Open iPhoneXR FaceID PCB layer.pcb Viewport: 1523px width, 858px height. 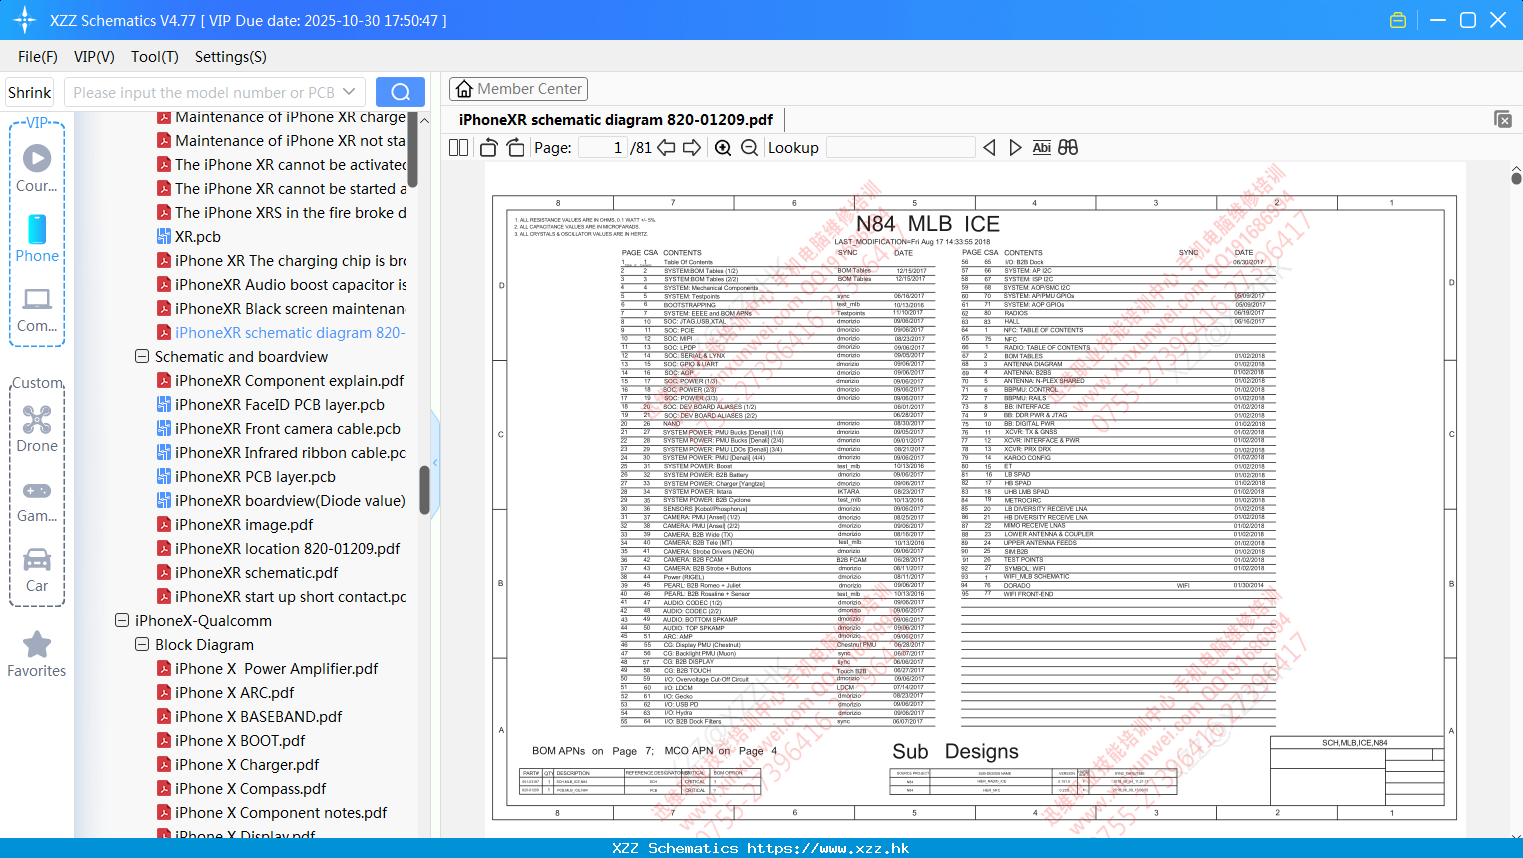tap(270, 405)
